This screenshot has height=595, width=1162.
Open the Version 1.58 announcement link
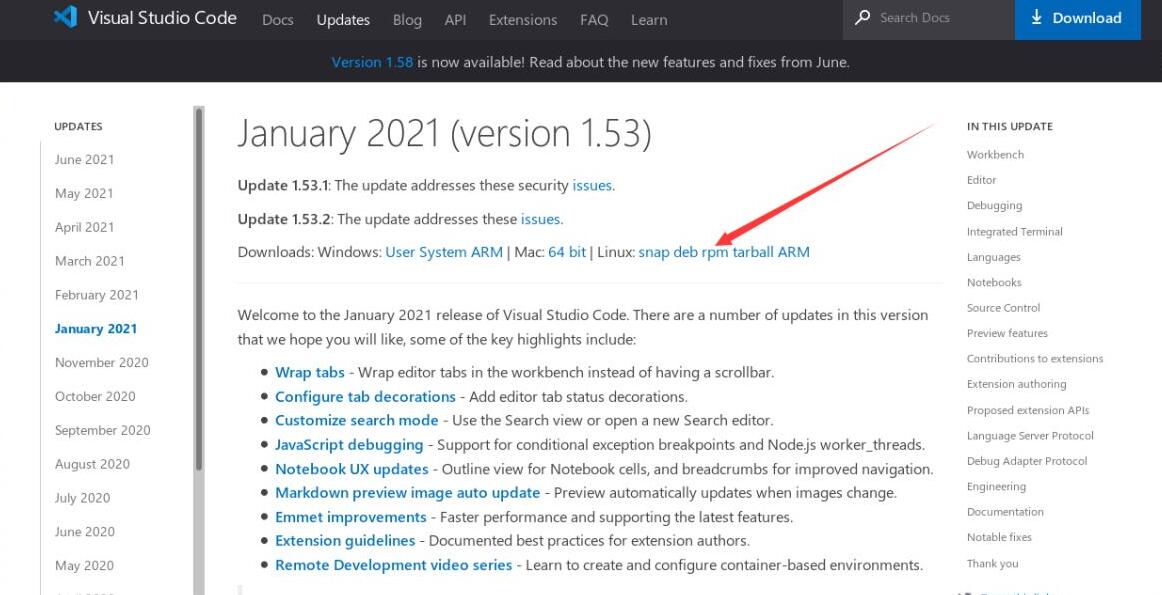(x=372, y=61)
